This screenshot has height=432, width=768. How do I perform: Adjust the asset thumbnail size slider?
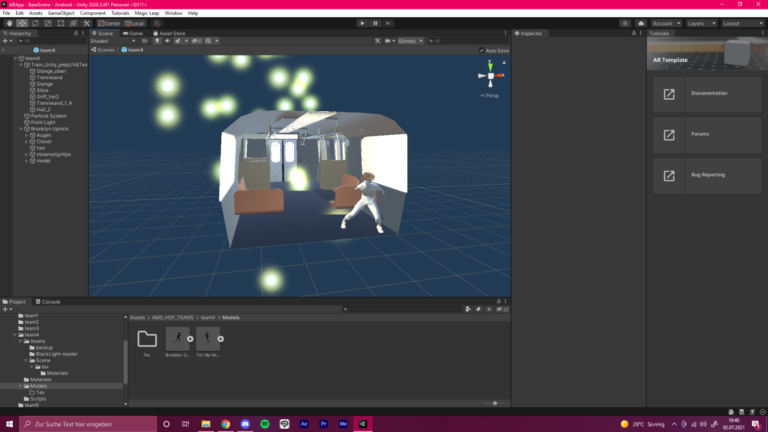pyautogui.click(x=495, y=403)
